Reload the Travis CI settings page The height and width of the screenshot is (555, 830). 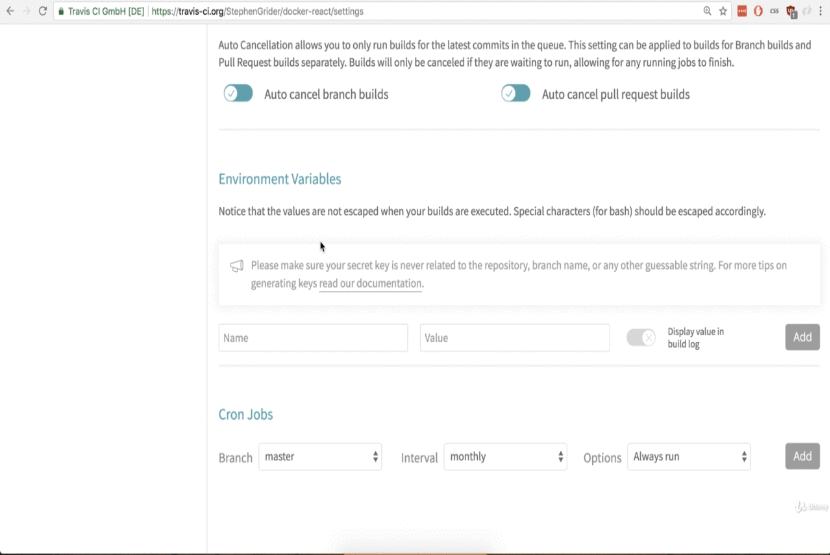coord(43,11)
